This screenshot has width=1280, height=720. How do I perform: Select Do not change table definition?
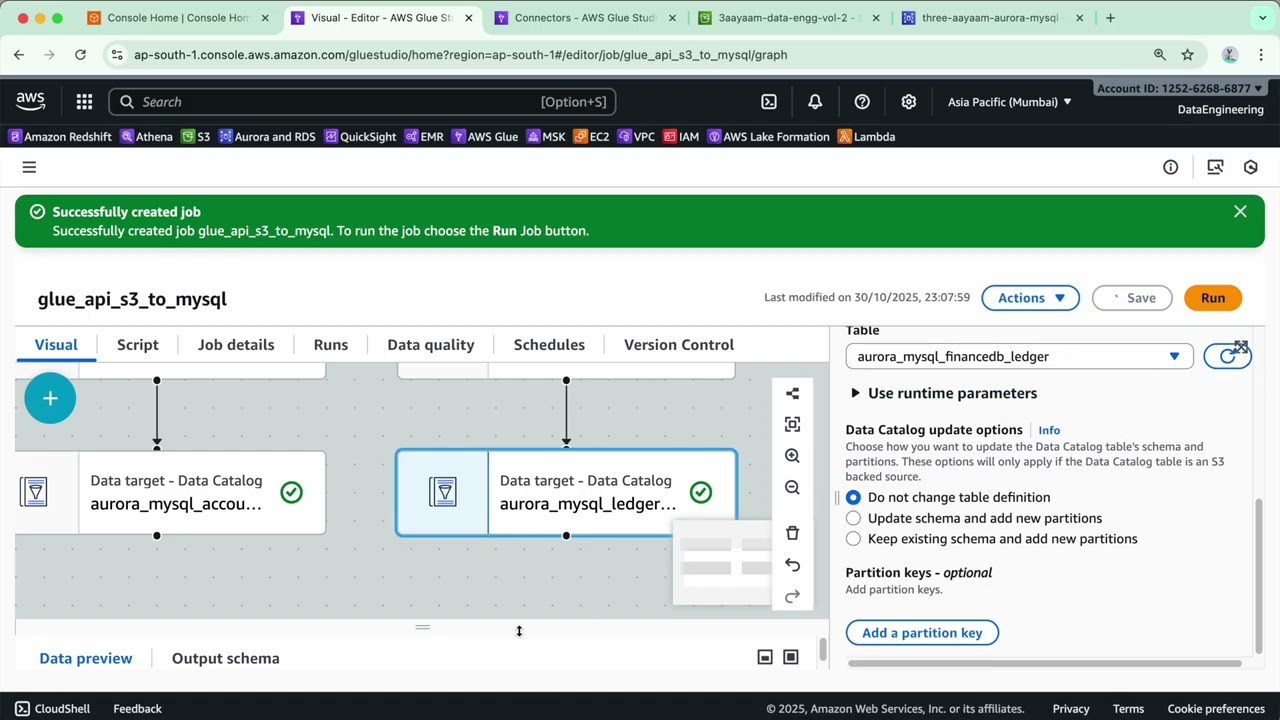coord(853,497)
